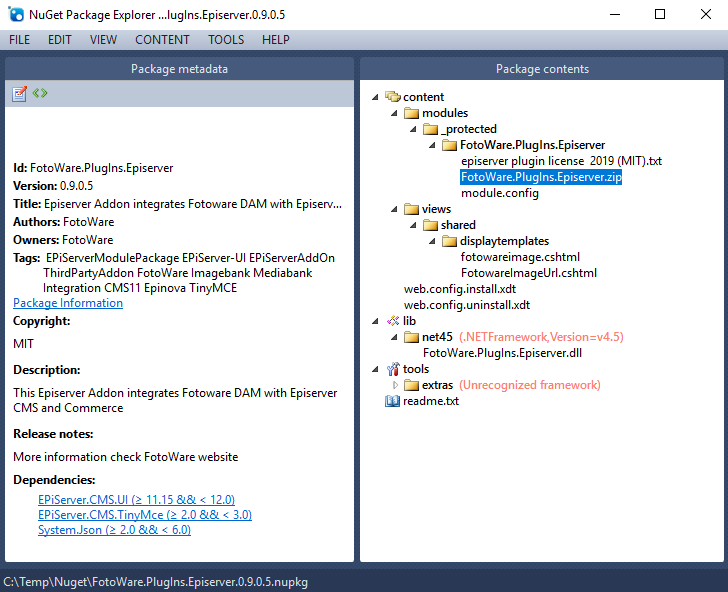The height and width of the screenshot is (592, 728).
Task: Click the shared folder icon
Action: point(430,225)
